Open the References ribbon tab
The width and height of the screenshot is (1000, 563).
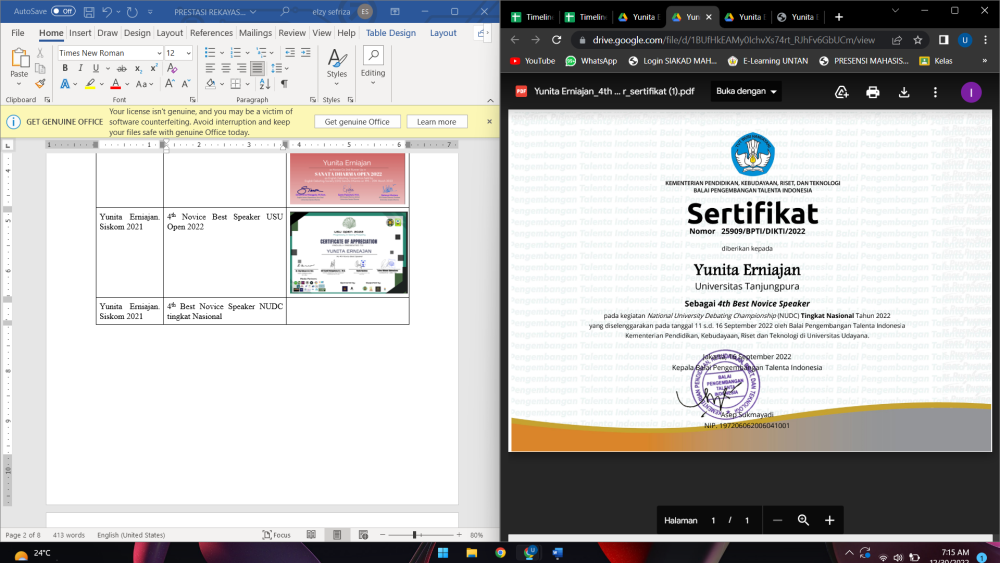(211, 33)
